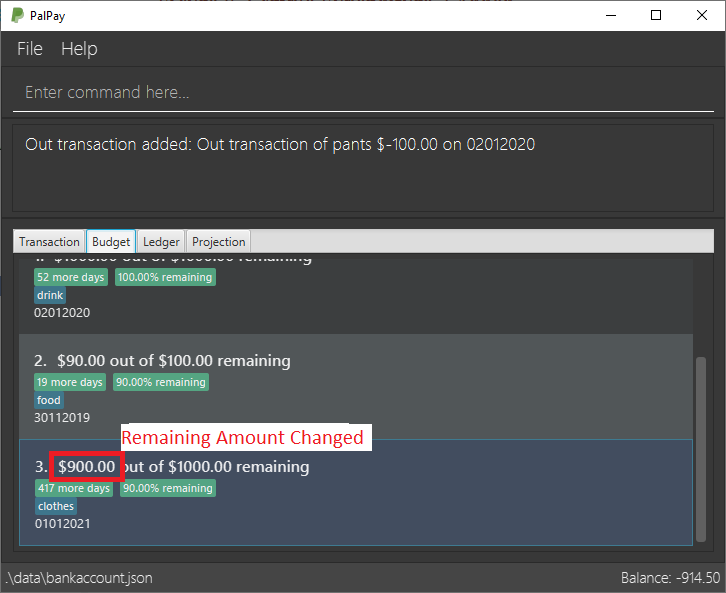Click the date '02012020' in budget 1
726x593 pixels.
point(62,312)
